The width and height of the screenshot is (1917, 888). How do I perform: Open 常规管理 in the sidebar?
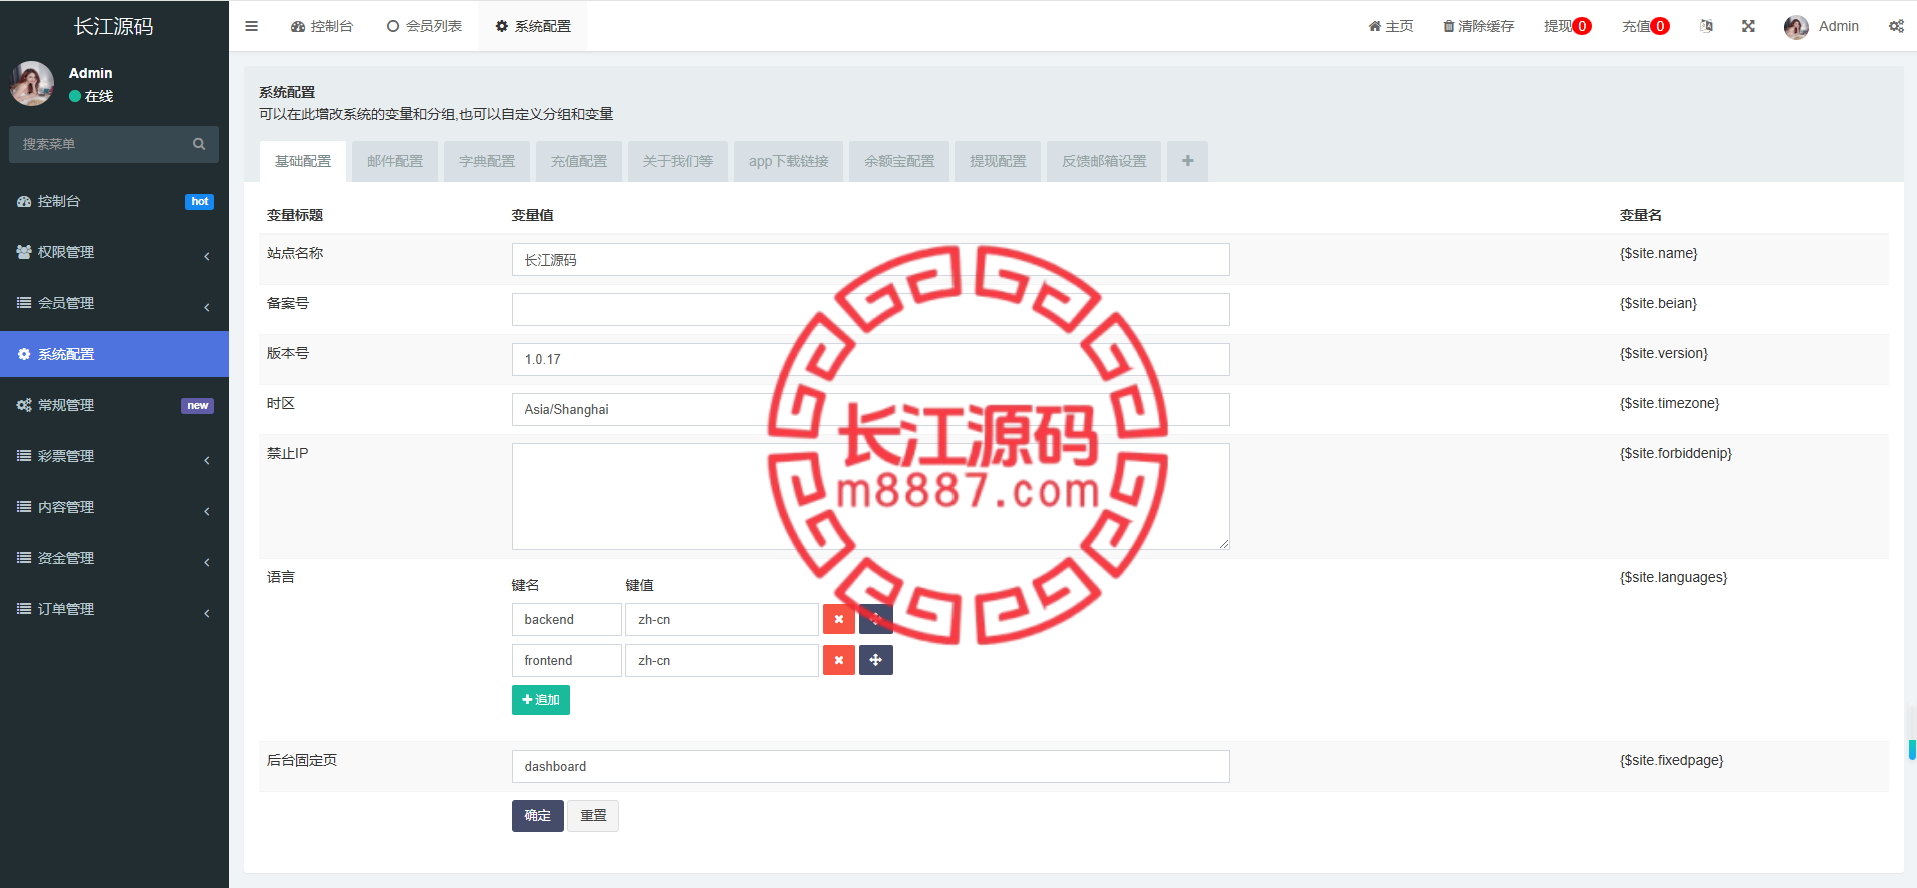click(114, 405)
